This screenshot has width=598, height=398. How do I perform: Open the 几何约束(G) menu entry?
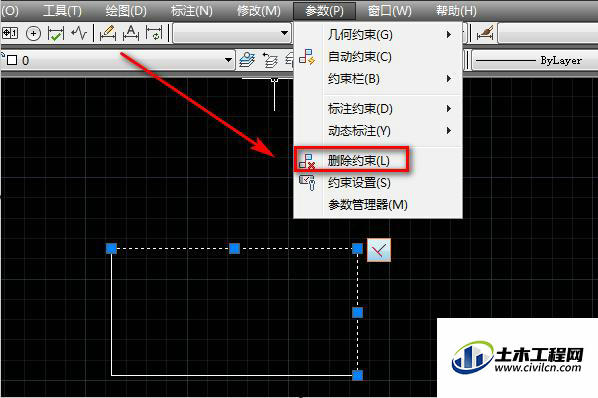pyautogui.click(x=378, y=35)
